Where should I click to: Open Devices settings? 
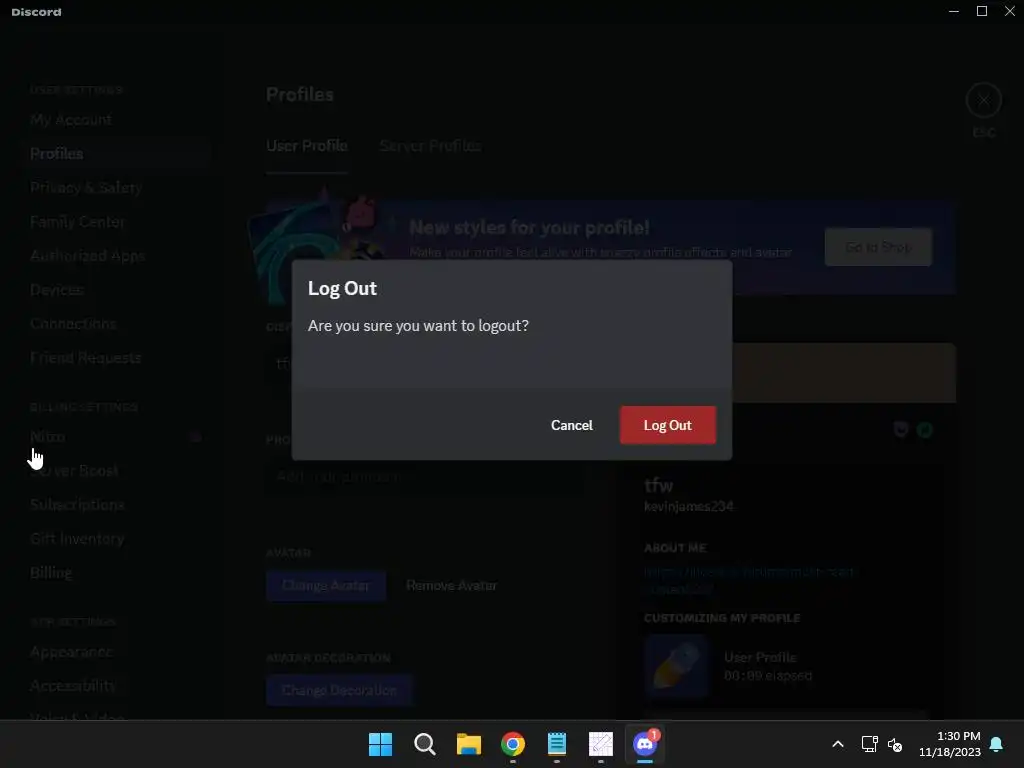[57, 289]
